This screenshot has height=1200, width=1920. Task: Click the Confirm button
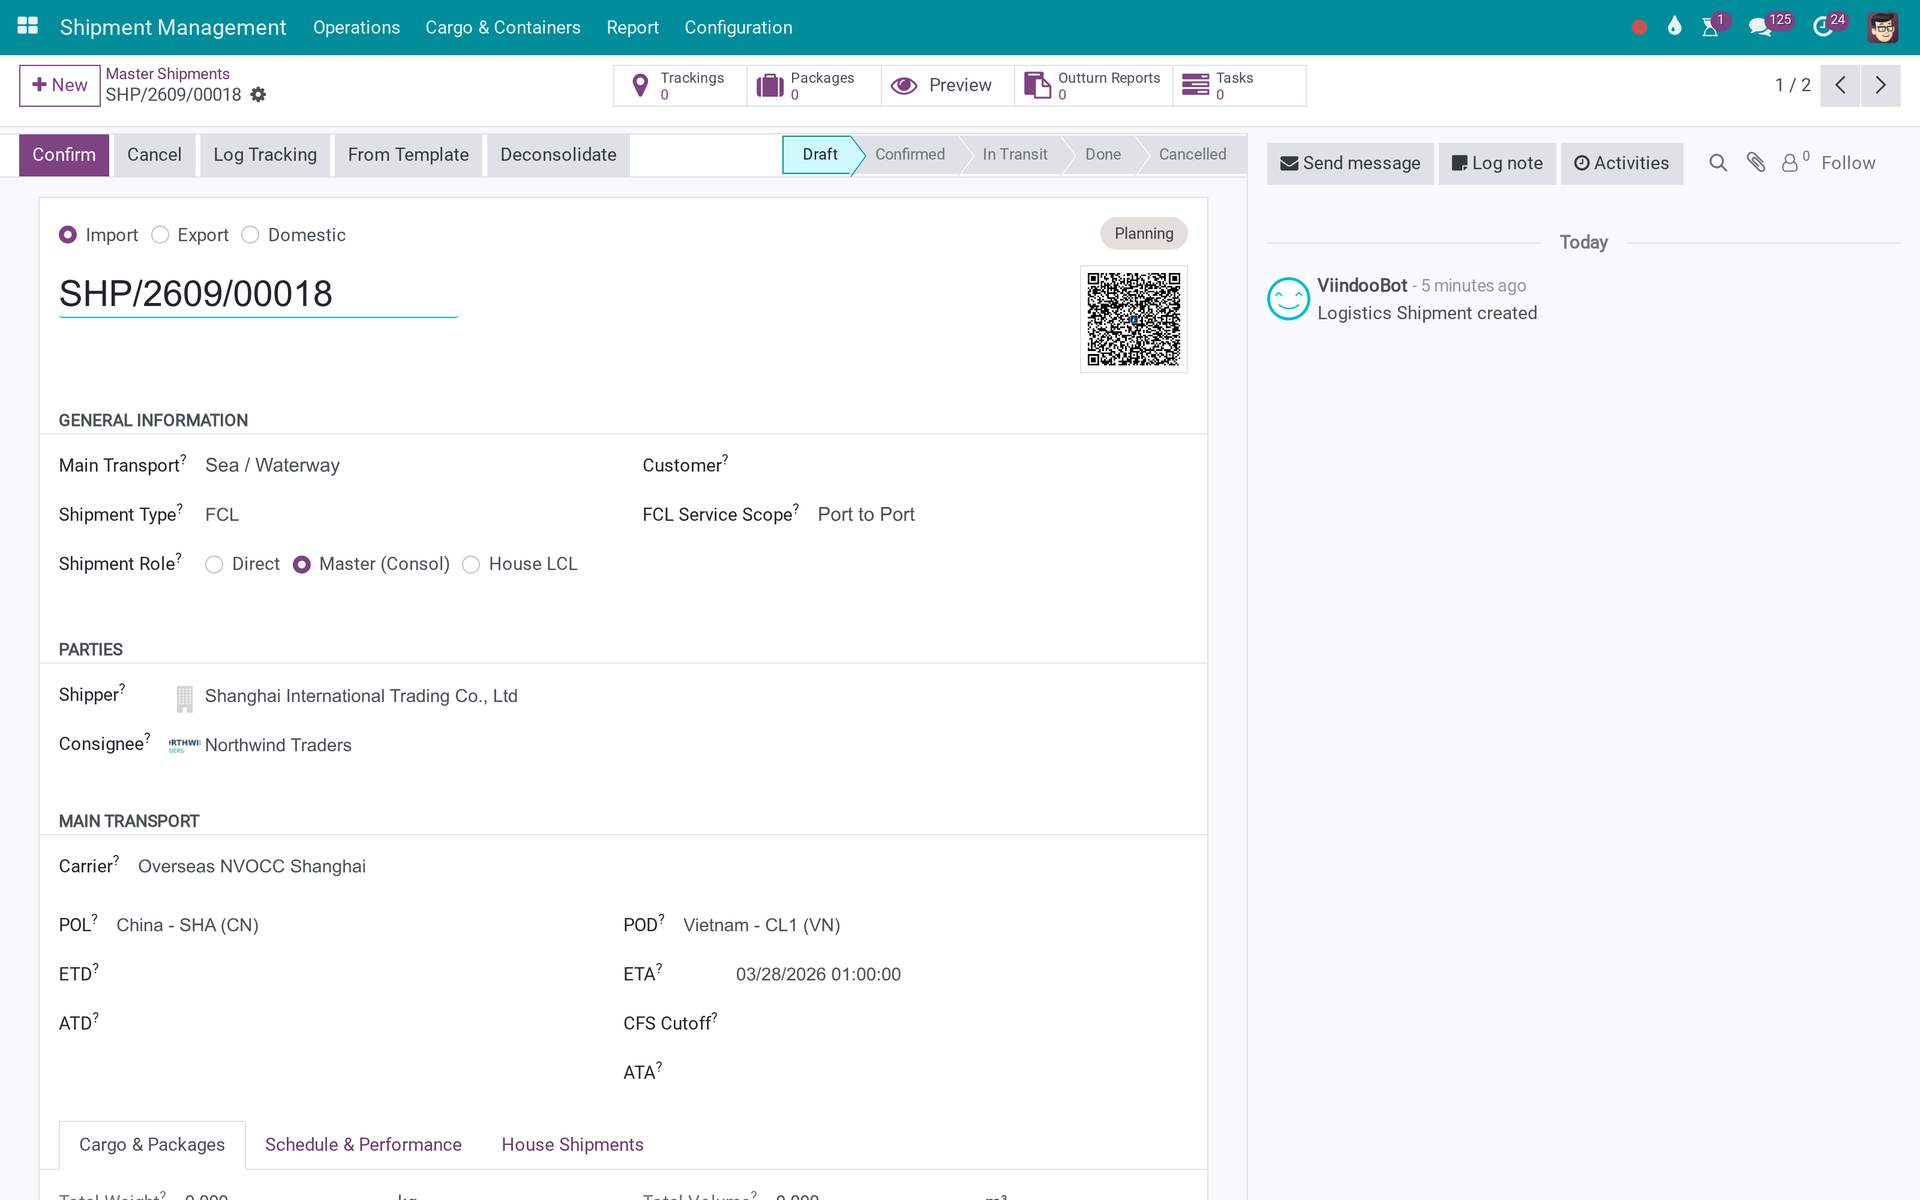[x=64, y=155]
